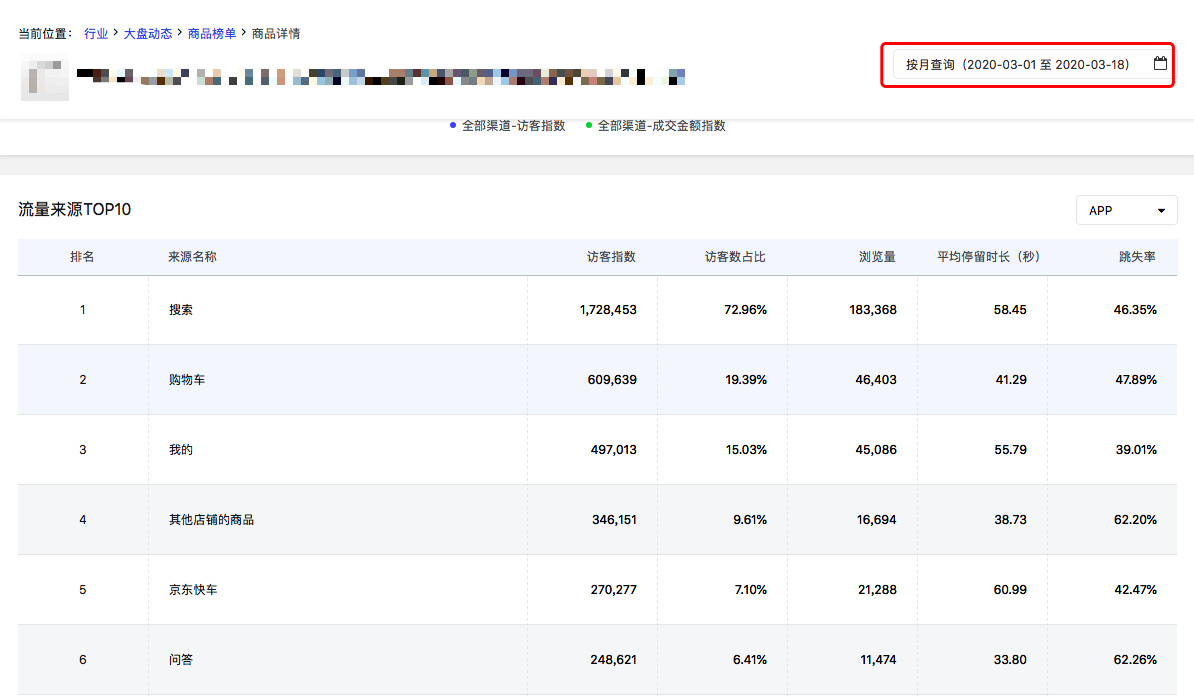Click the calendar icon in date picker
The width and height of the screenshot is (1194, 697).
[x=1160, y=64]
